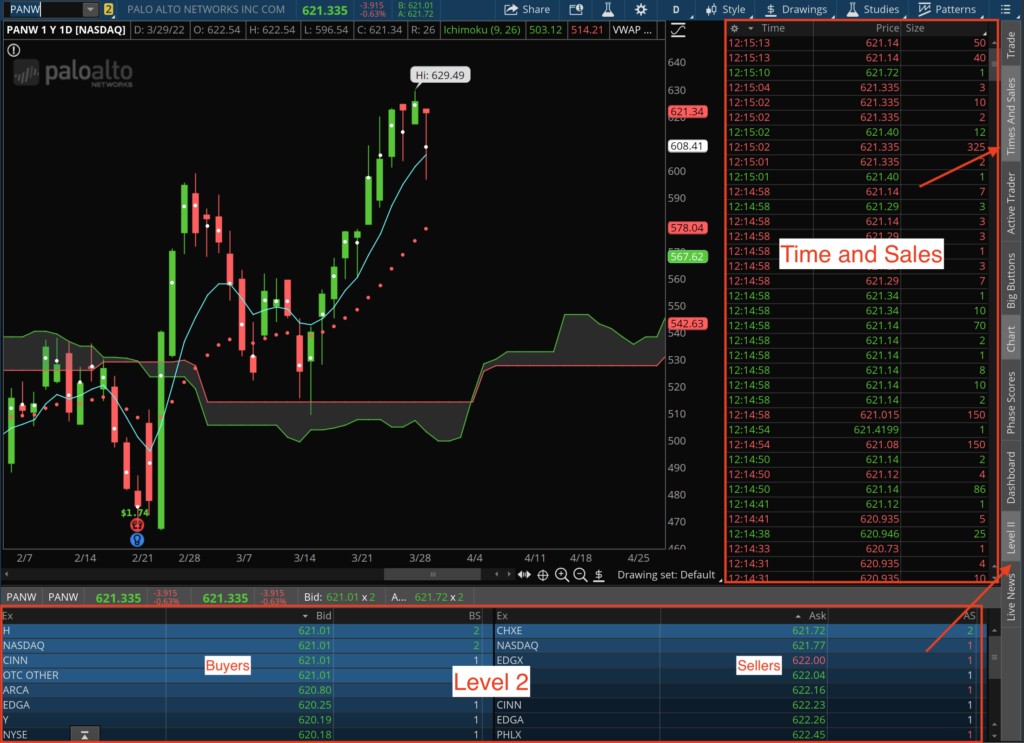The image size is (1024, 743).
Task: Switch to the Big Buttons side tab
Action: [x=1011, y=280]
